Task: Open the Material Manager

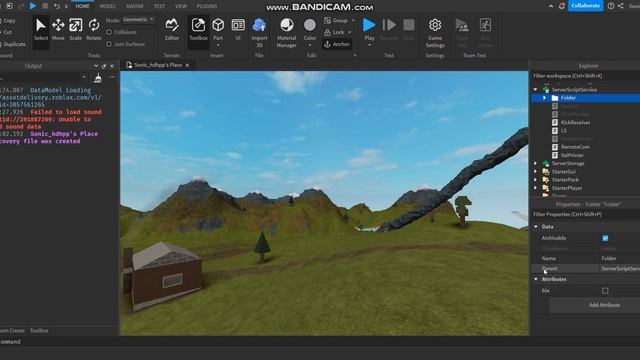Action: (287, 33)
